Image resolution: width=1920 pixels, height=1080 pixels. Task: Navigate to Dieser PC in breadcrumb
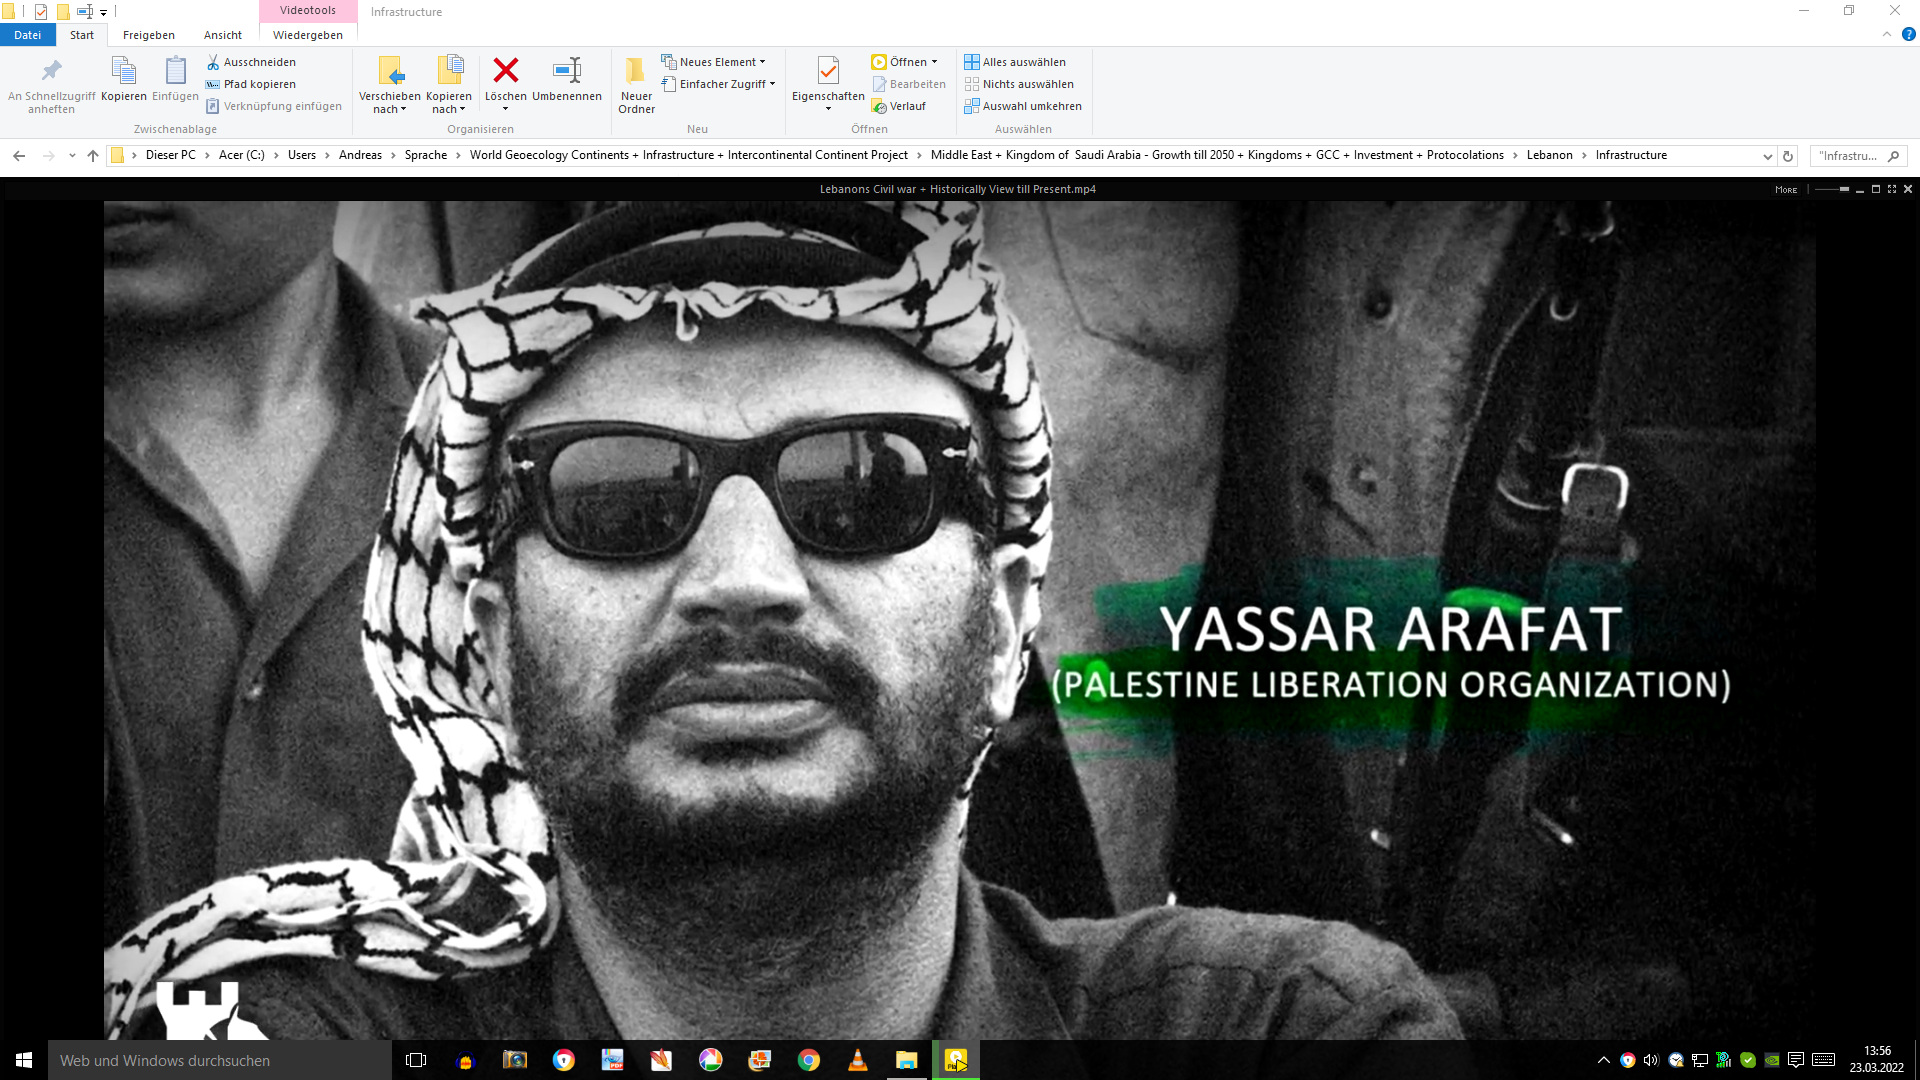171,155
